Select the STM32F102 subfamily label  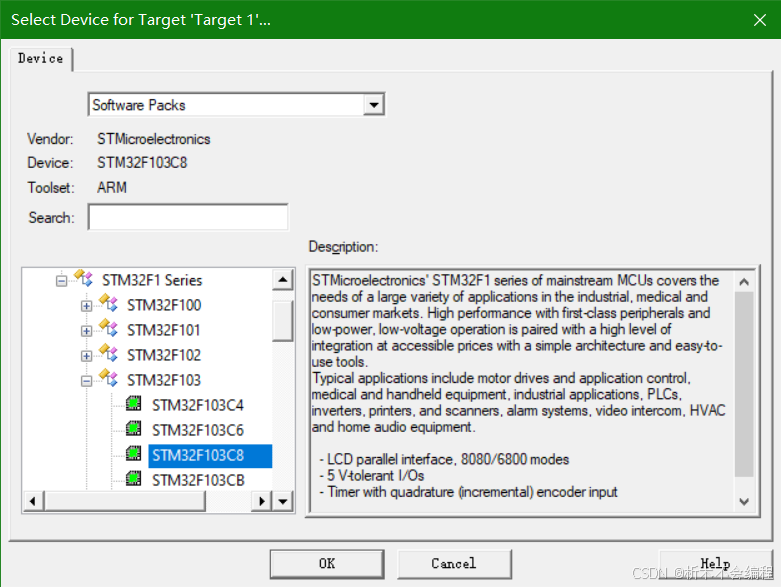164,355
